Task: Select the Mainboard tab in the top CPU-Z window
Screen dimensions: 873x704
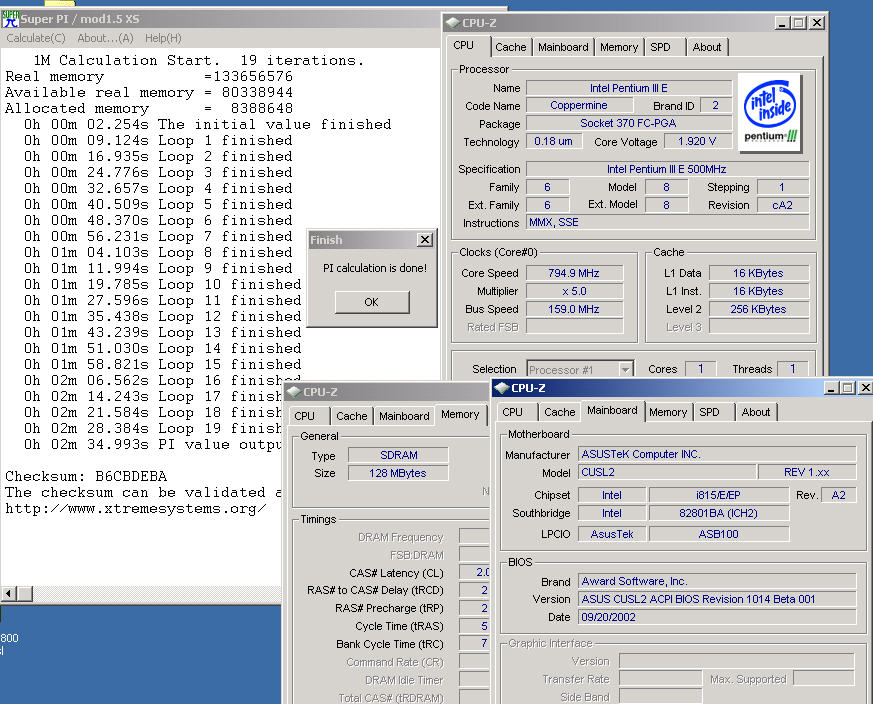Action: [563, 47]
